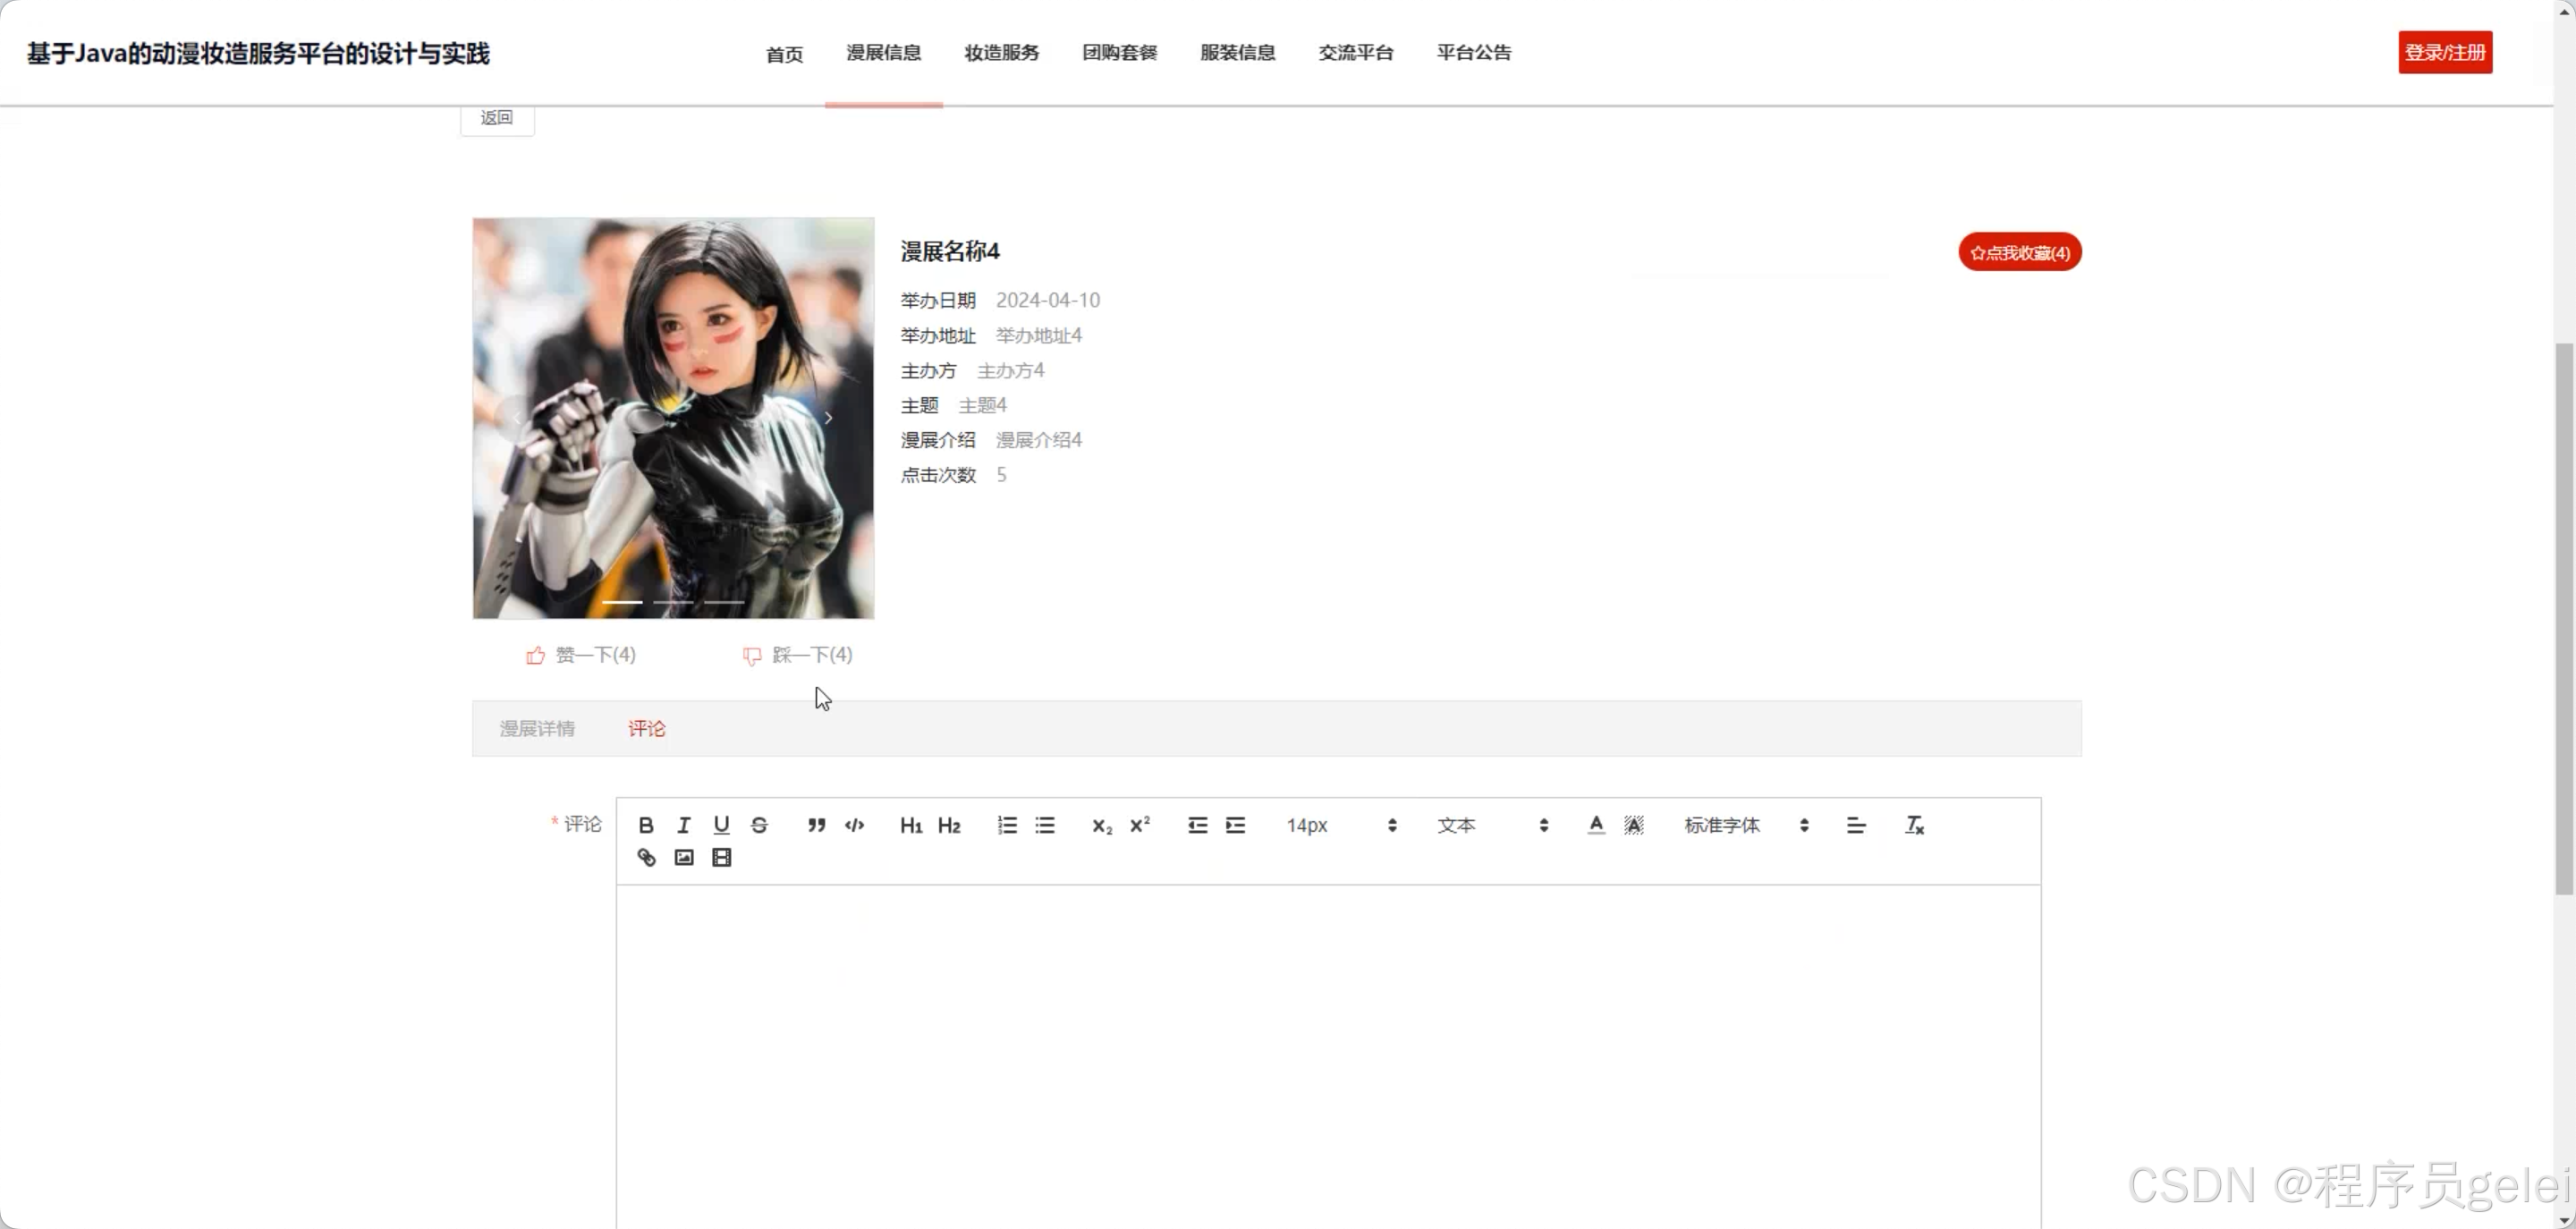The height and width of the screenshot is (1229, 2576).
Task: Like the exhibition with 赞一下 thumb-up
Action: tap(581, 655)
